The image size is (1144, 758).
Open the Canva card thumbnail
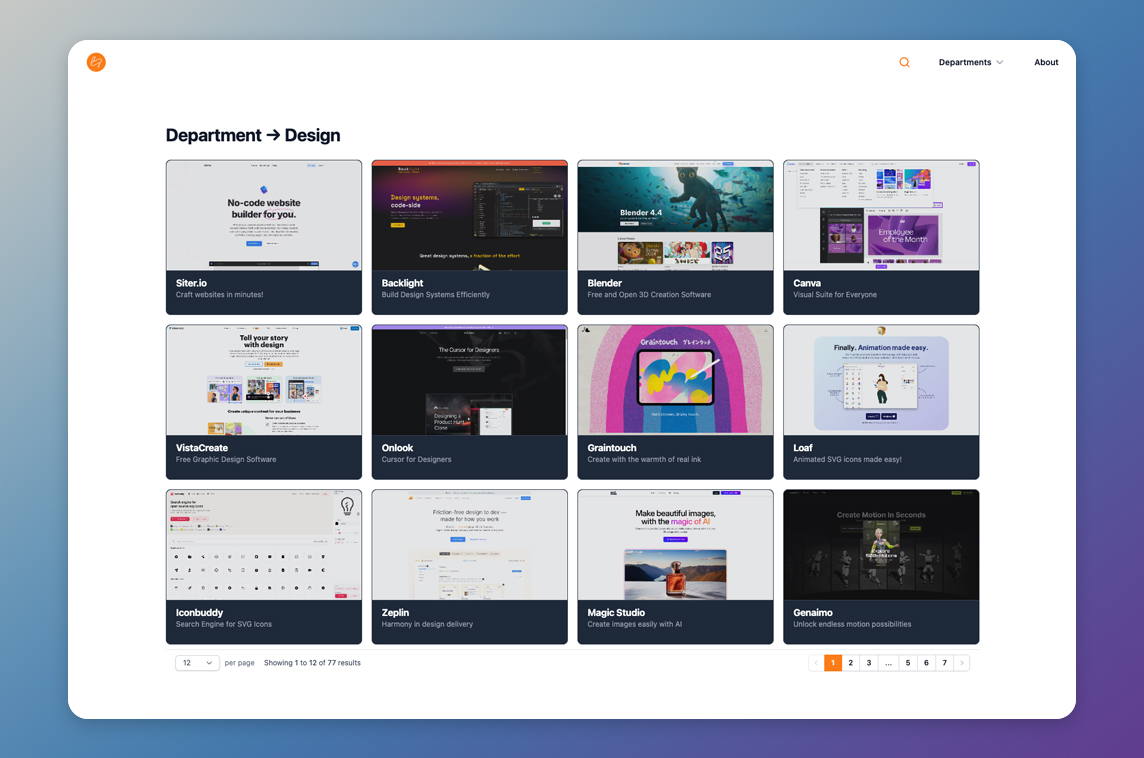881,215
